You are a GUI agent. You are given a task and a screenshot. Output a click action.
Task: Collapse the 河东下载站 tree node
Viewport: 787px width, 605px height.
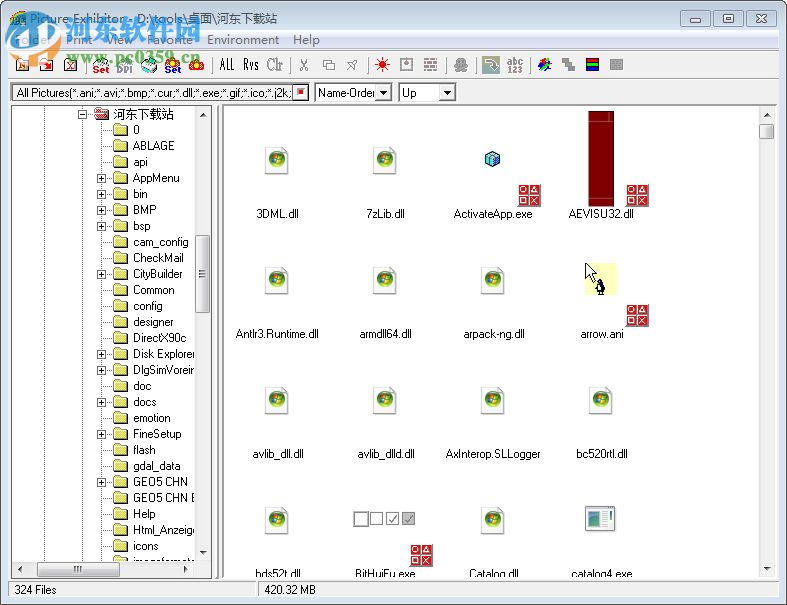83,114
